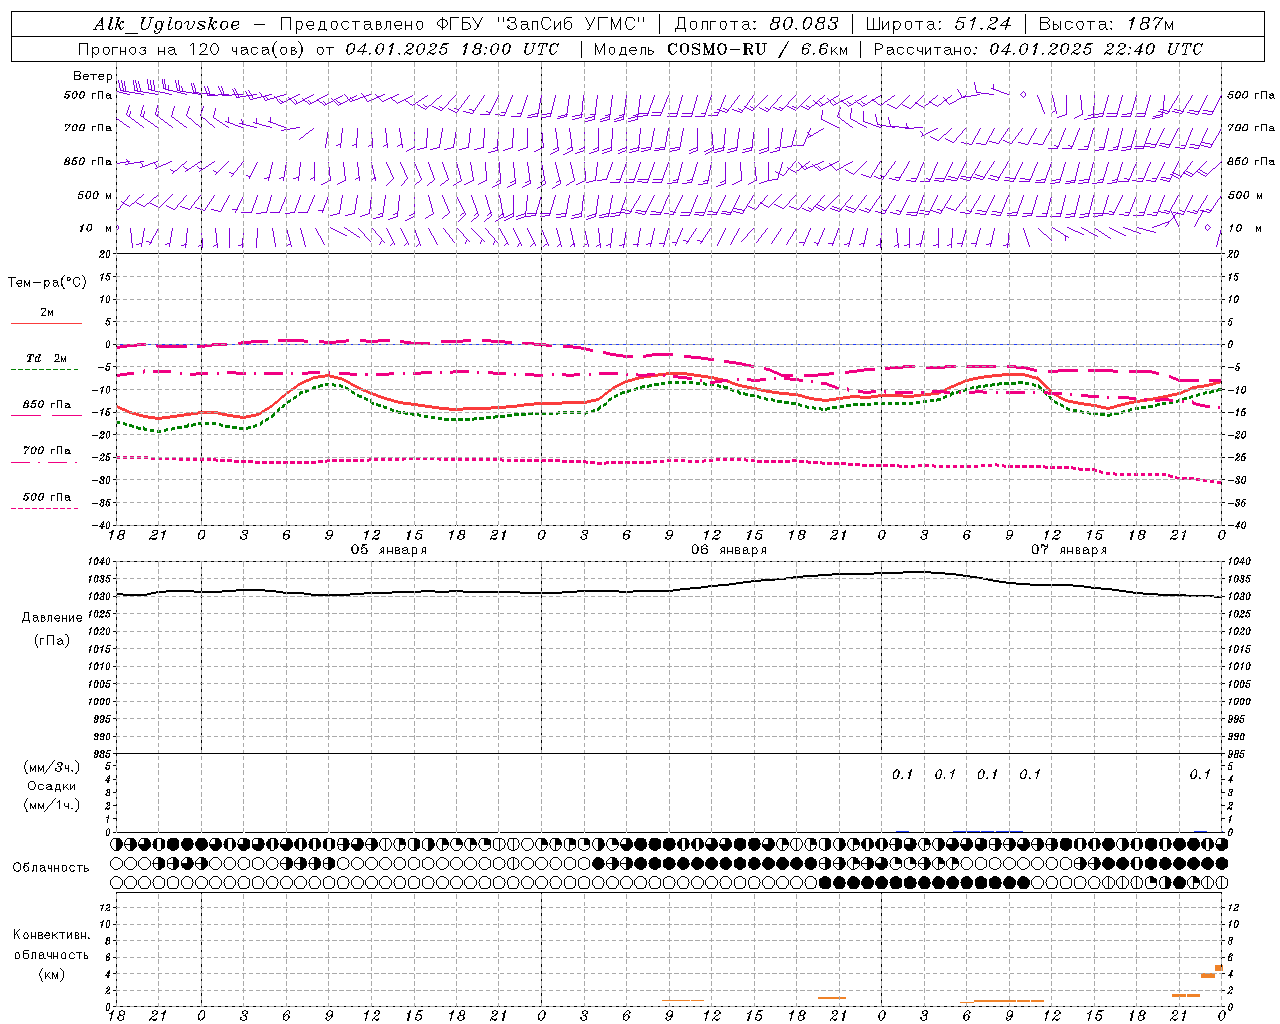Viewport: 1280px width, 1024px height.
Task: Click the 05 января date label
Action: (389, 550)
